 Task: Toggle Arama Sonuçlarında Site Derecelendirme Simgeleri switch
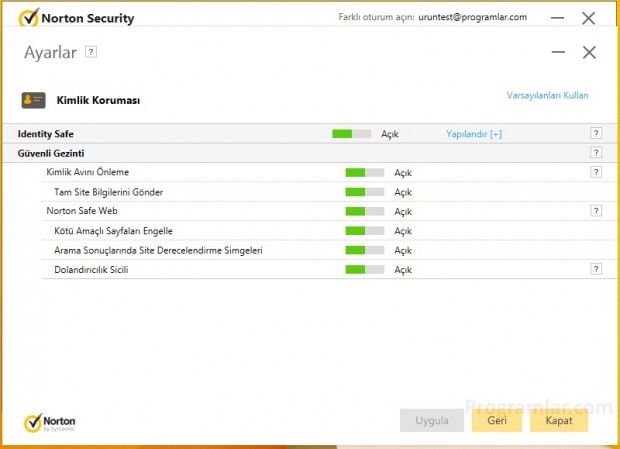(365, 250)
